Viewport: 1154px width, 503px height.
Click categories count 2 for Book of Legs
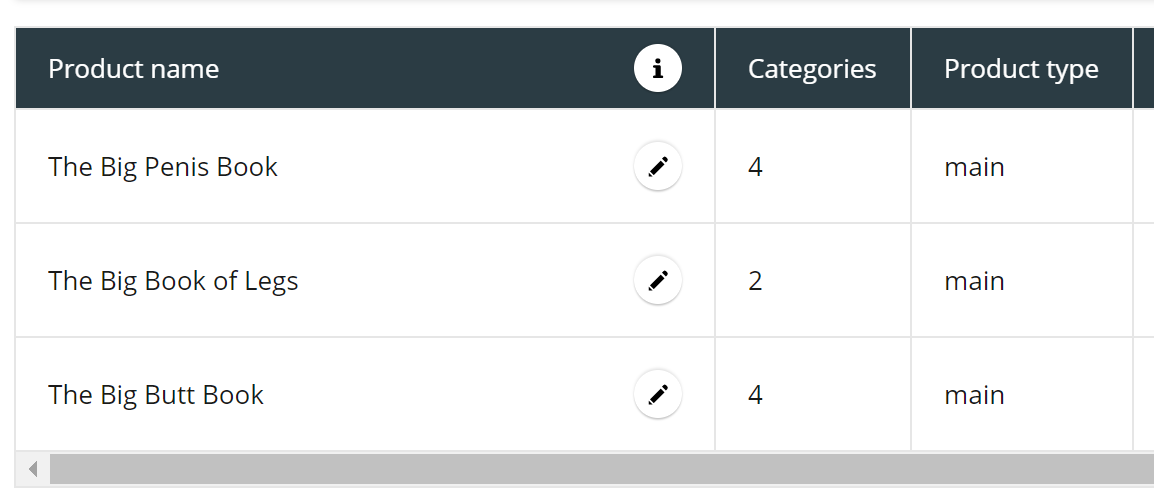(755, 281)
